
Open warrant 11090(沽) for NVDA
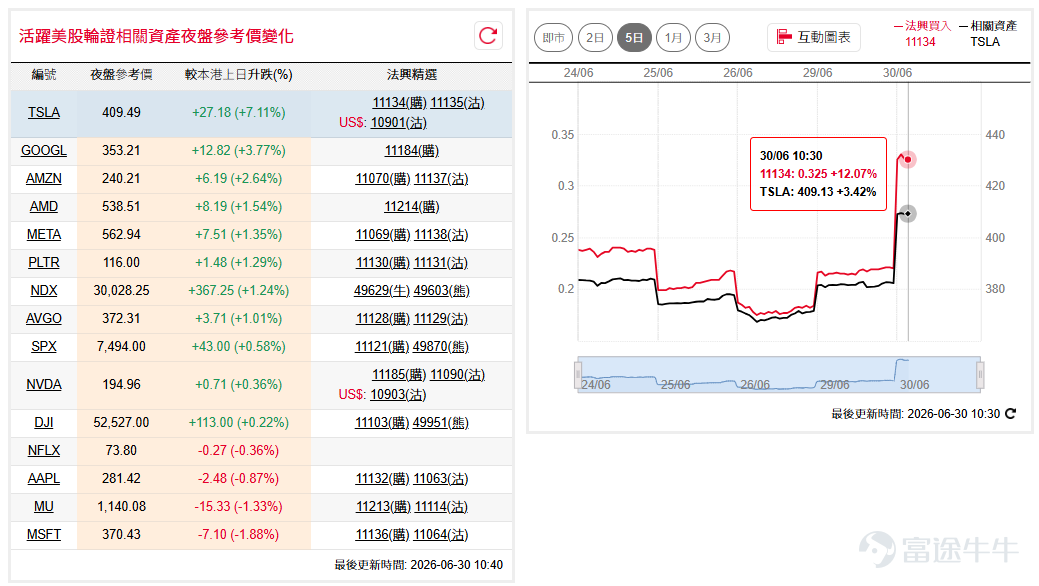[x=457, y=375]
